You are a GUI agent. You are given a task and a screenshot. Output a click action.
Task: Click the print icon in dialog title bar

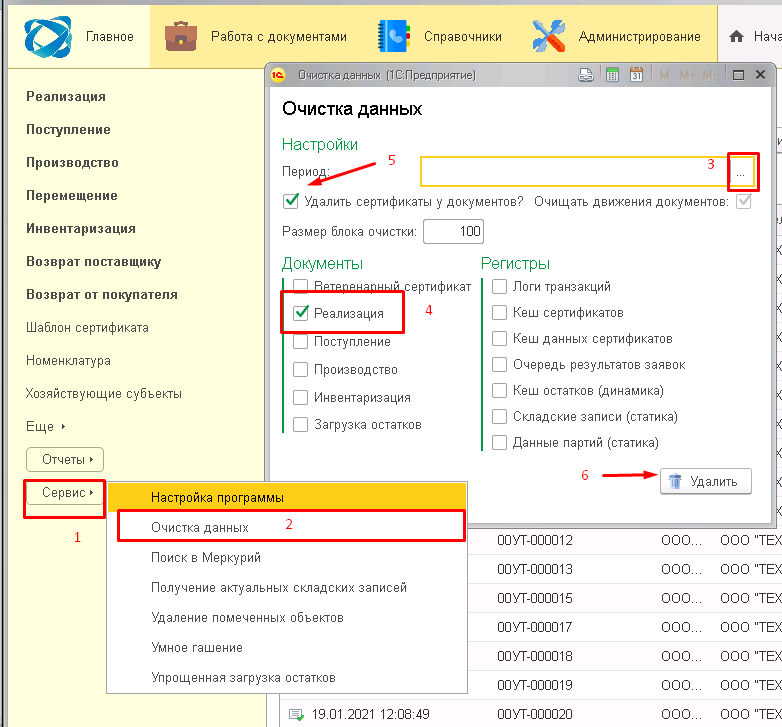(588, 75)
